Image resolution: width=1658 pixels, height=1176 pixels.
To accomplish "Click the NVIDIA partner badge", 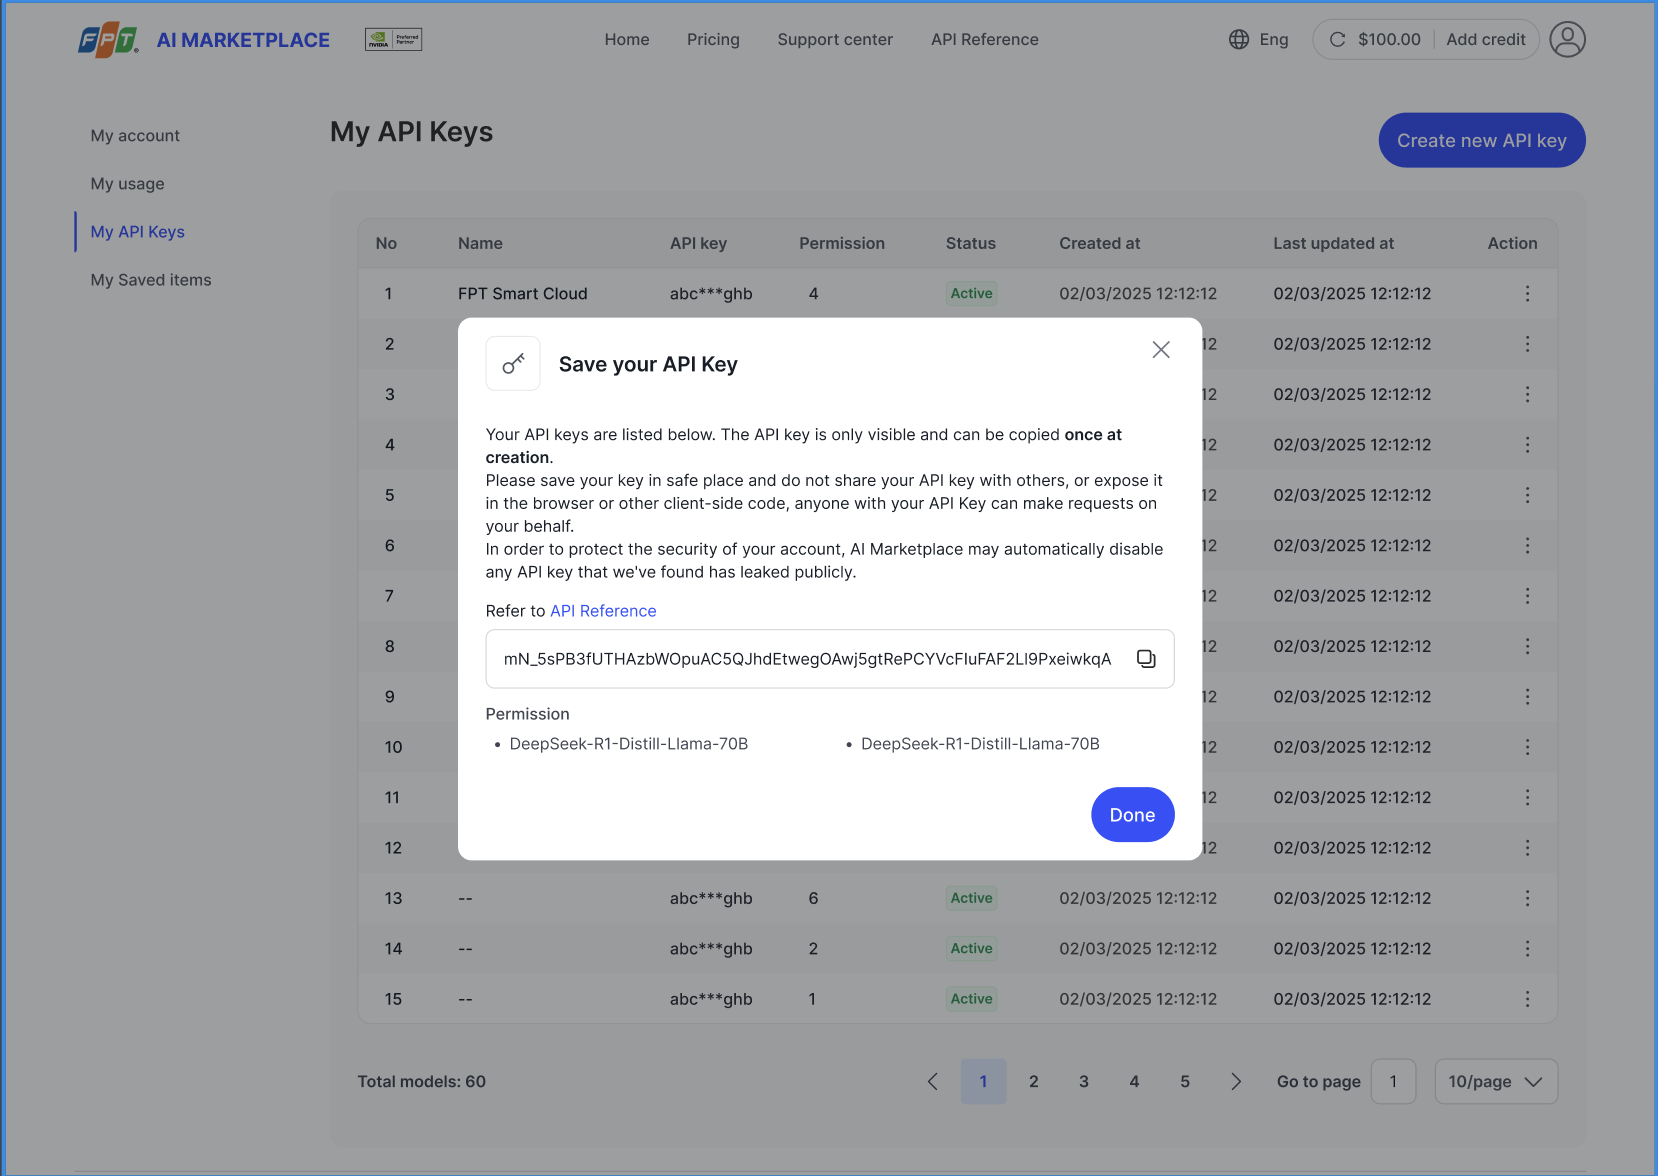I will click(x=393, y=40).
